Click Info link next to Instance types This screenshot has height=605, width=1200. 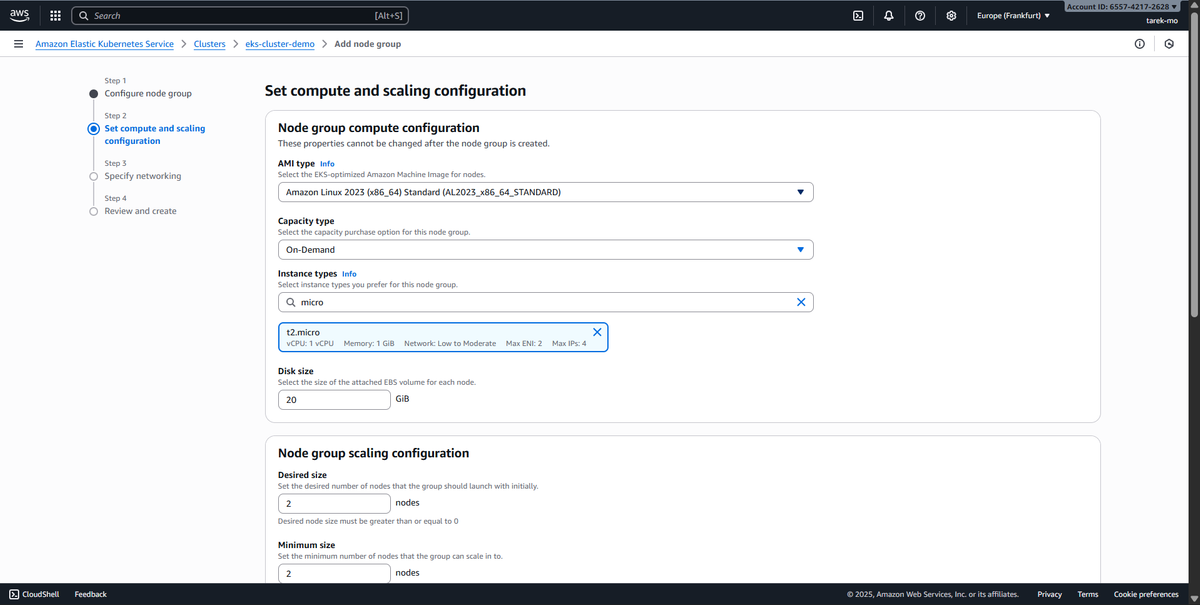349,273
